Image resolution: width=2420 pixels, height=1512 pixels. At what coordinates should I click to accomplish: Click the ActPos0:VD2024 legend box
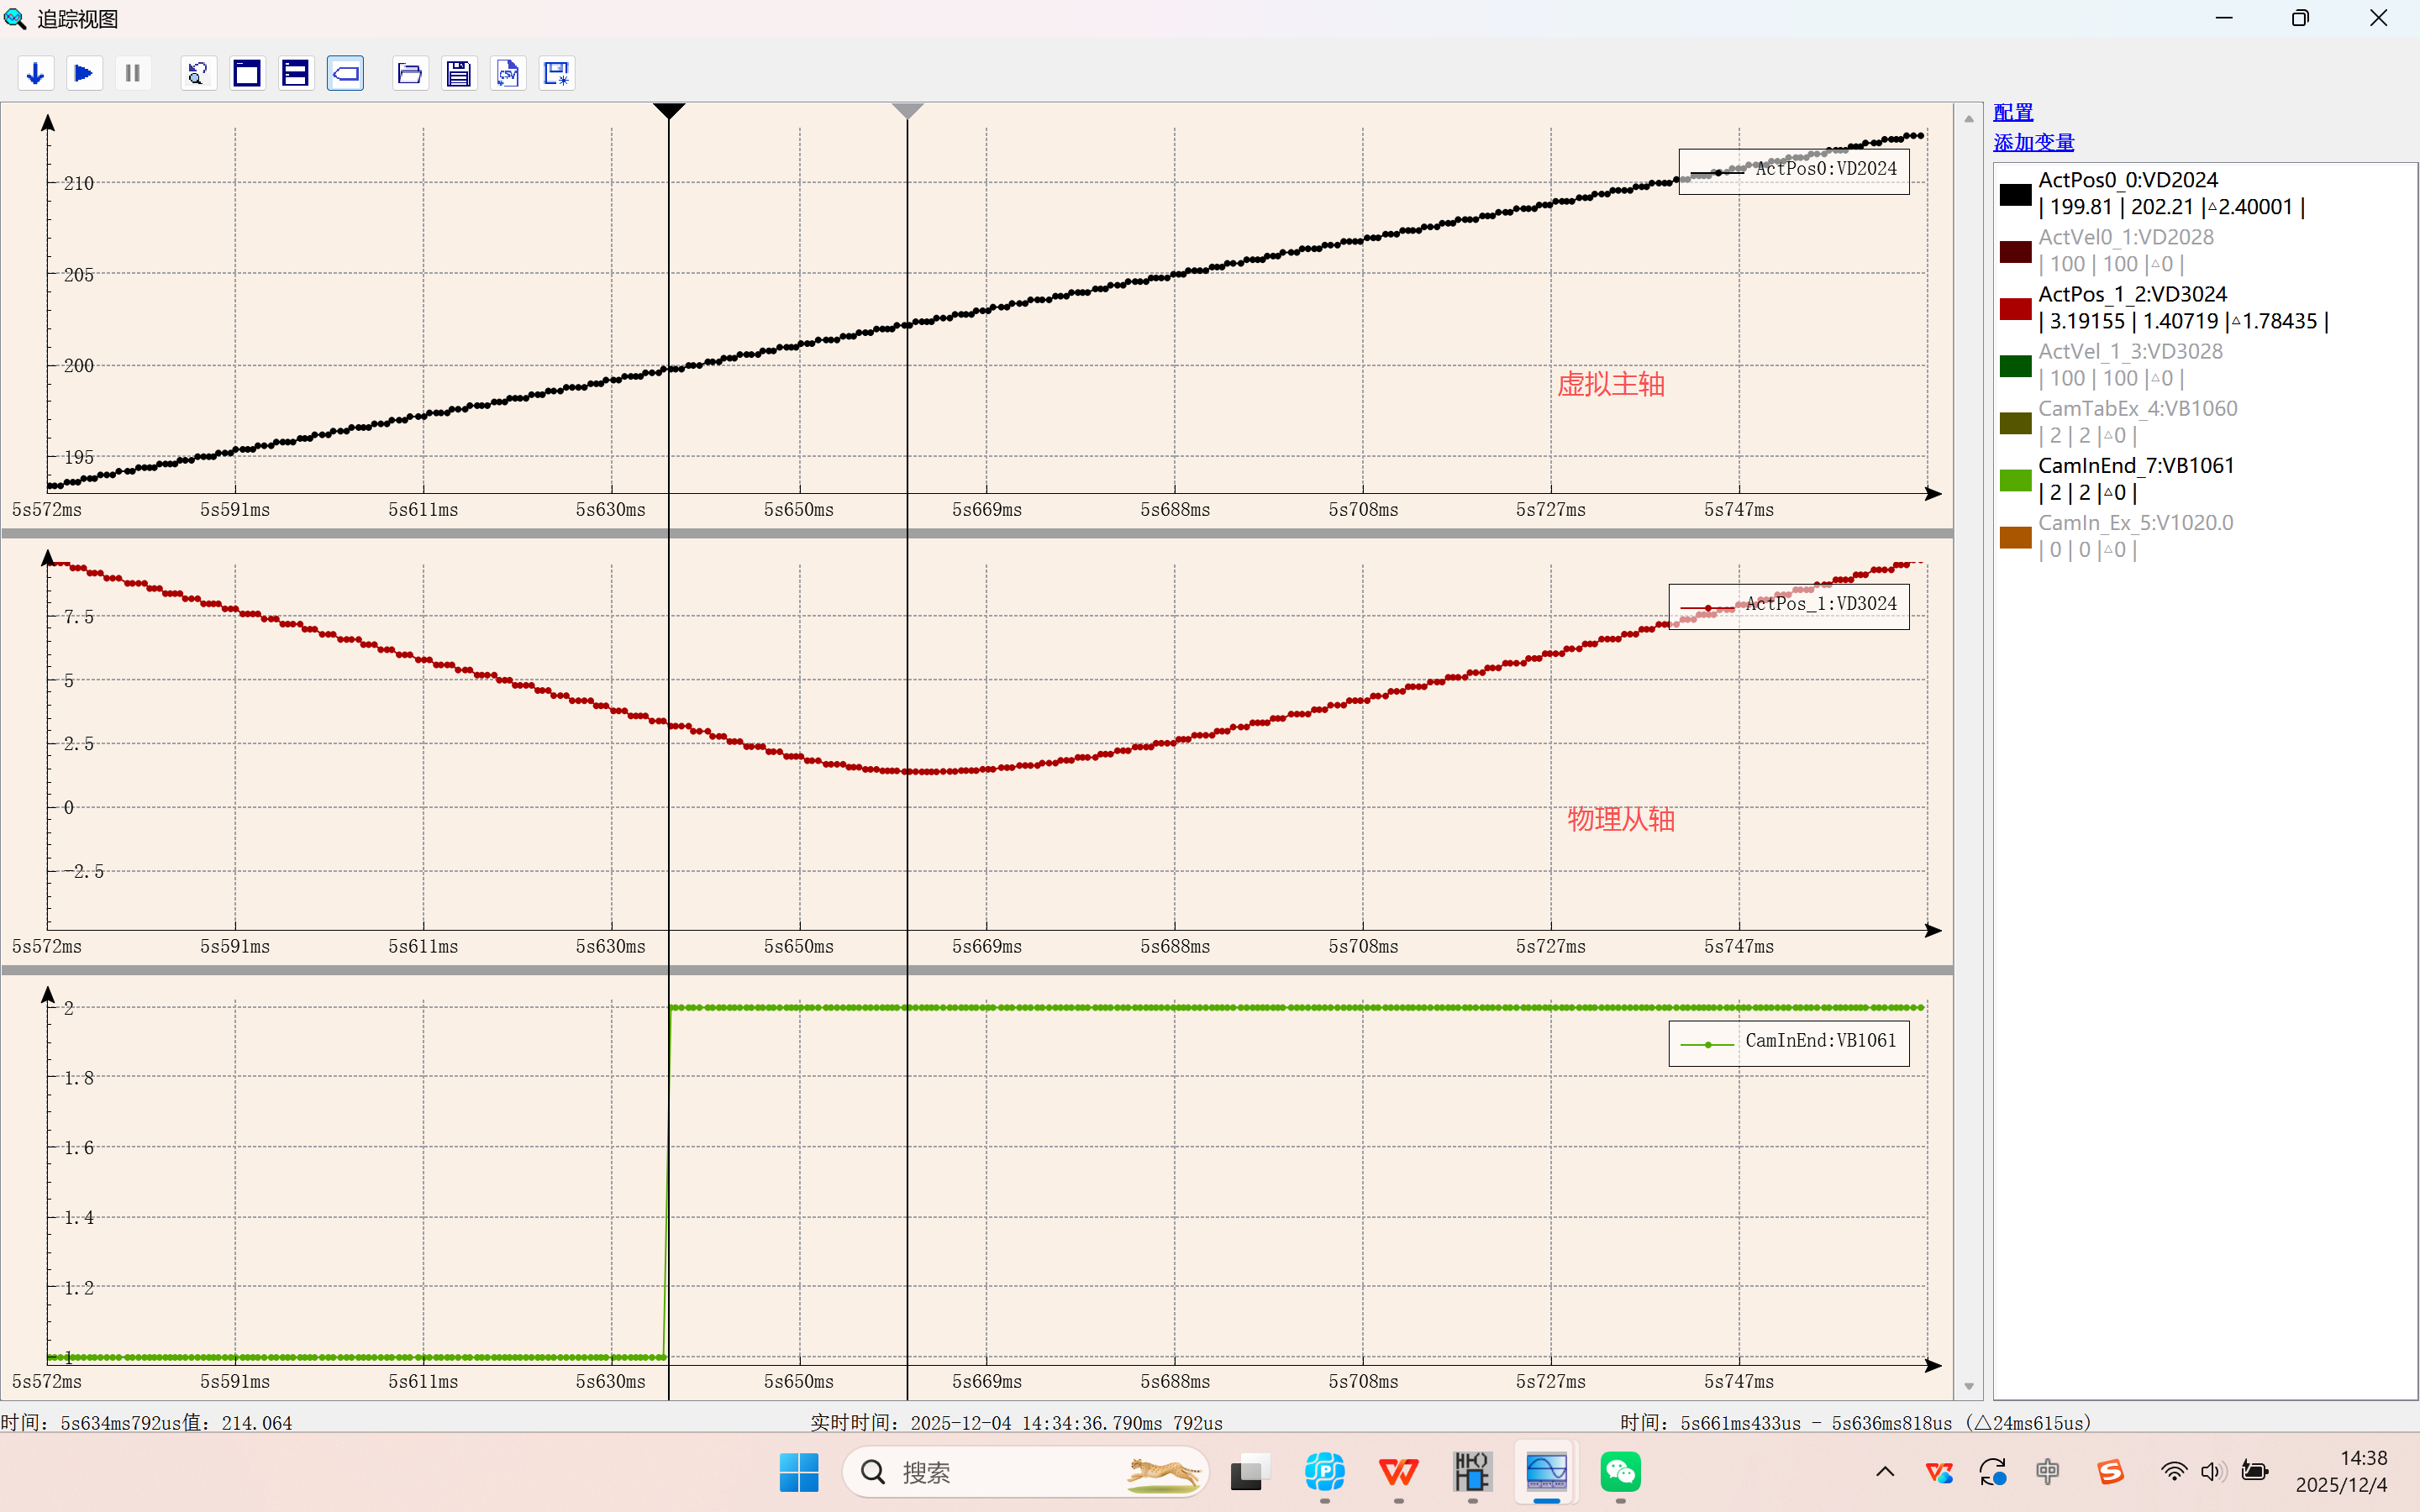(x=1794, y=171)
